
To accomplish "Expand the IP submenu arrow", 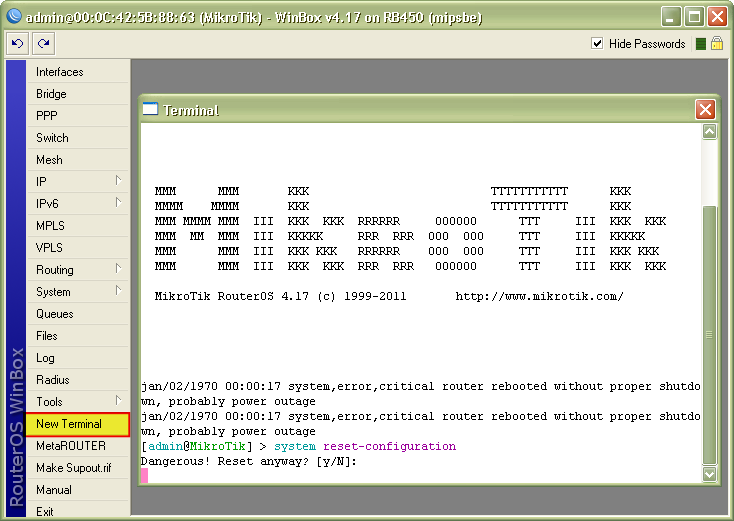I will click(x=118, y=181).
